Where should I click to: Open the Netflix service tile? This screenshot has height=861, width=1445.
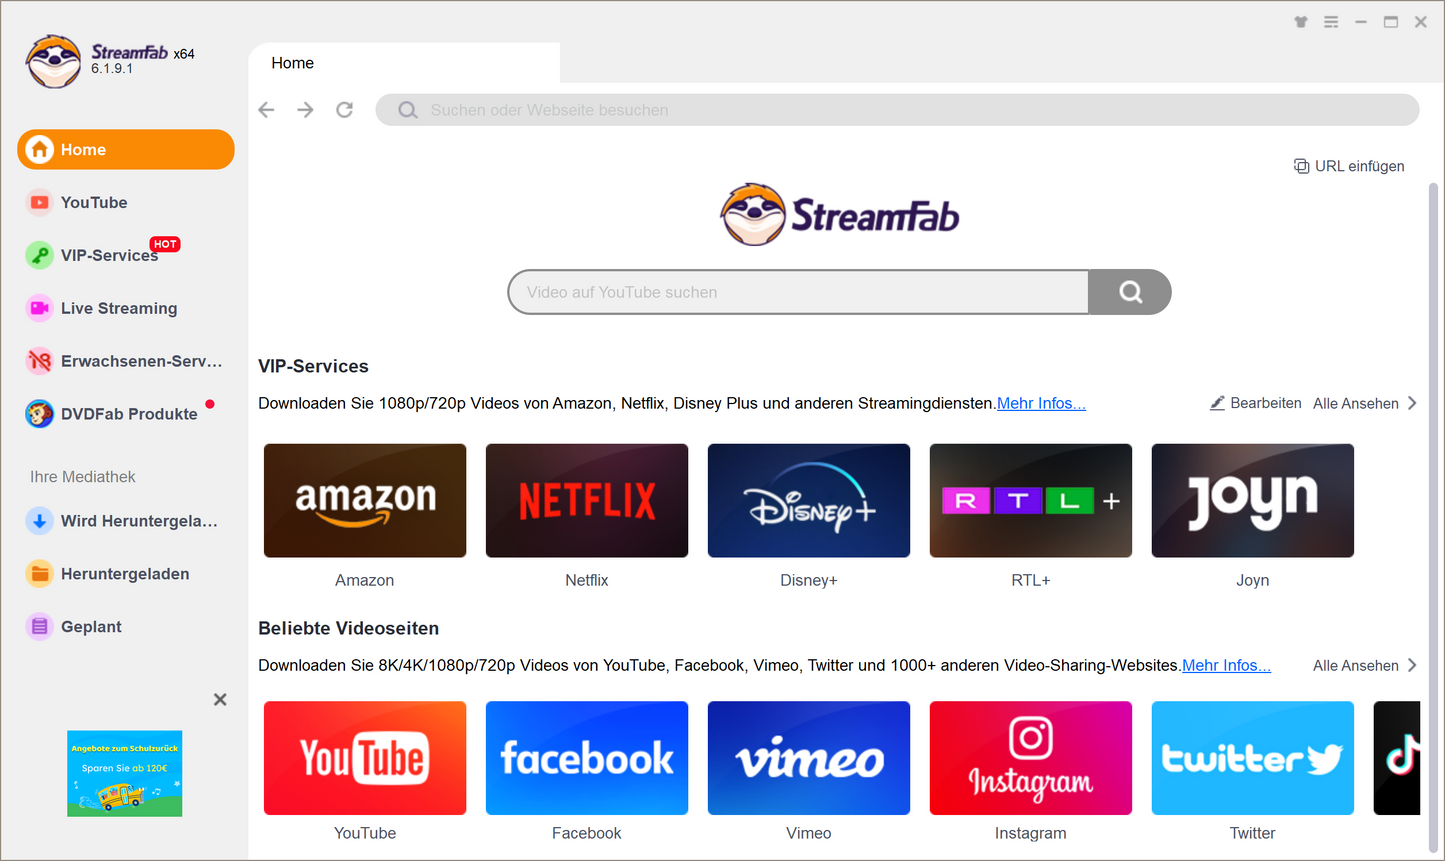587,501
